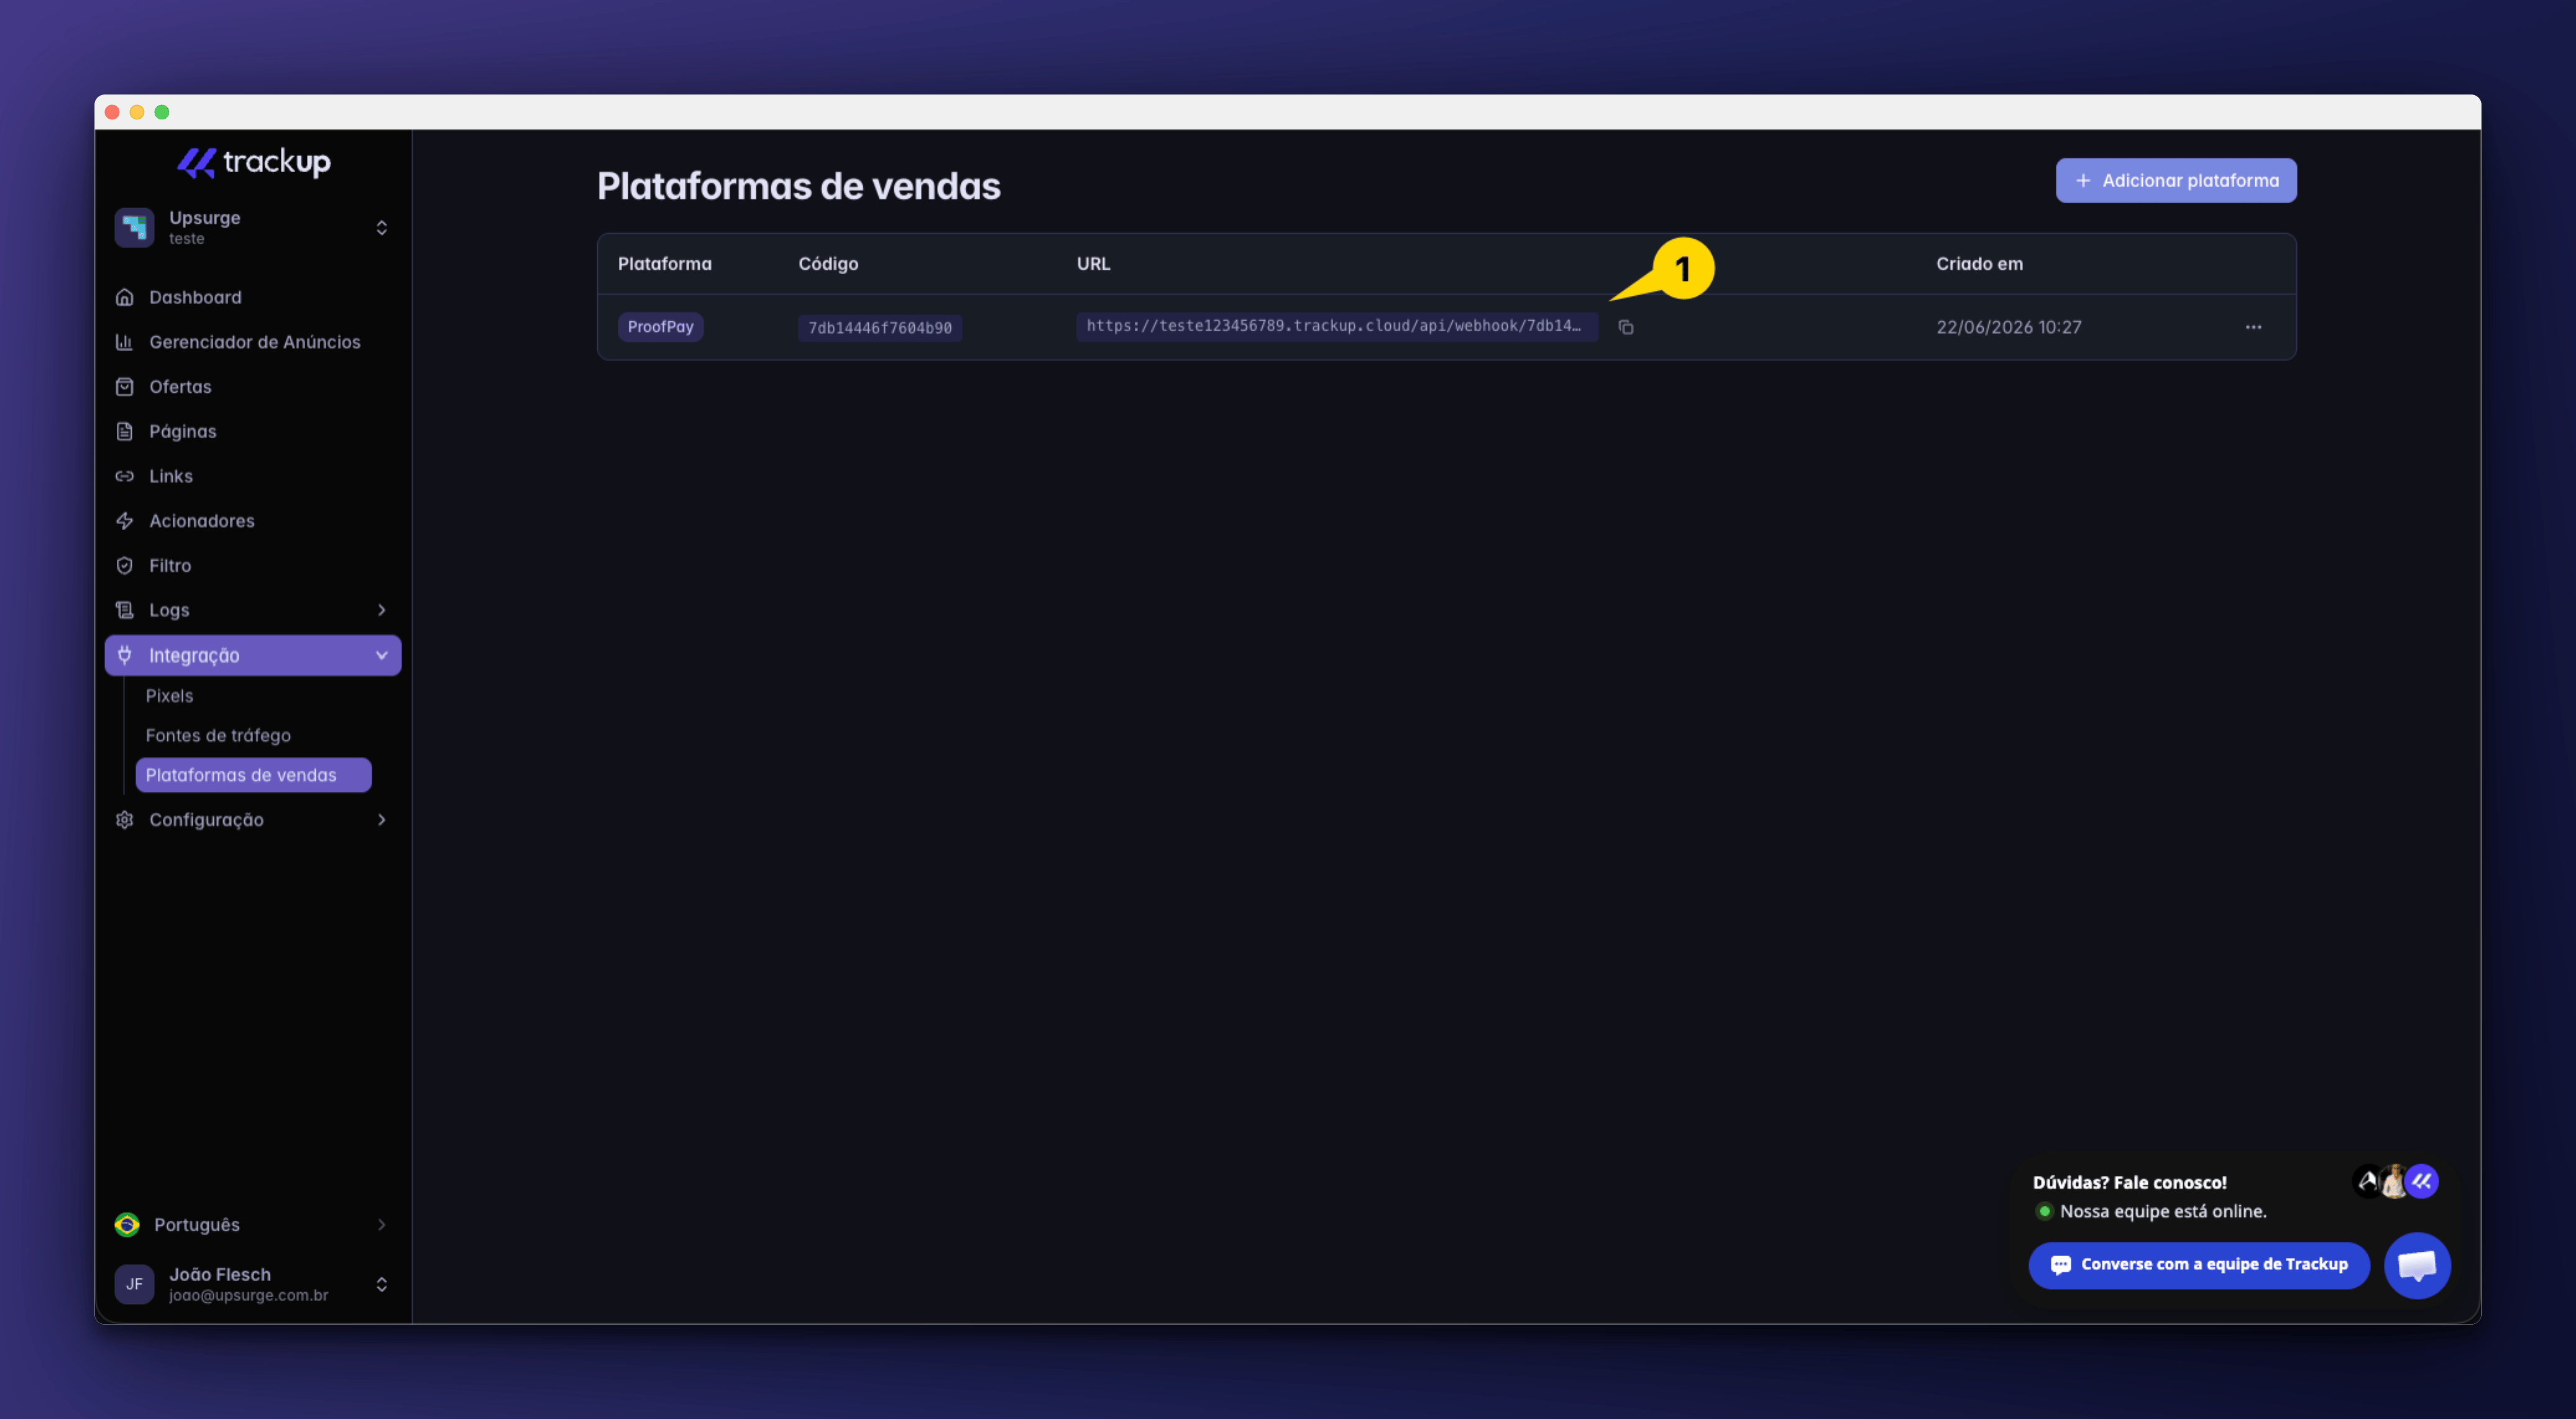
Task: Click the Gerenciador de Anúncios chart icon
Action: pos(125,342)
